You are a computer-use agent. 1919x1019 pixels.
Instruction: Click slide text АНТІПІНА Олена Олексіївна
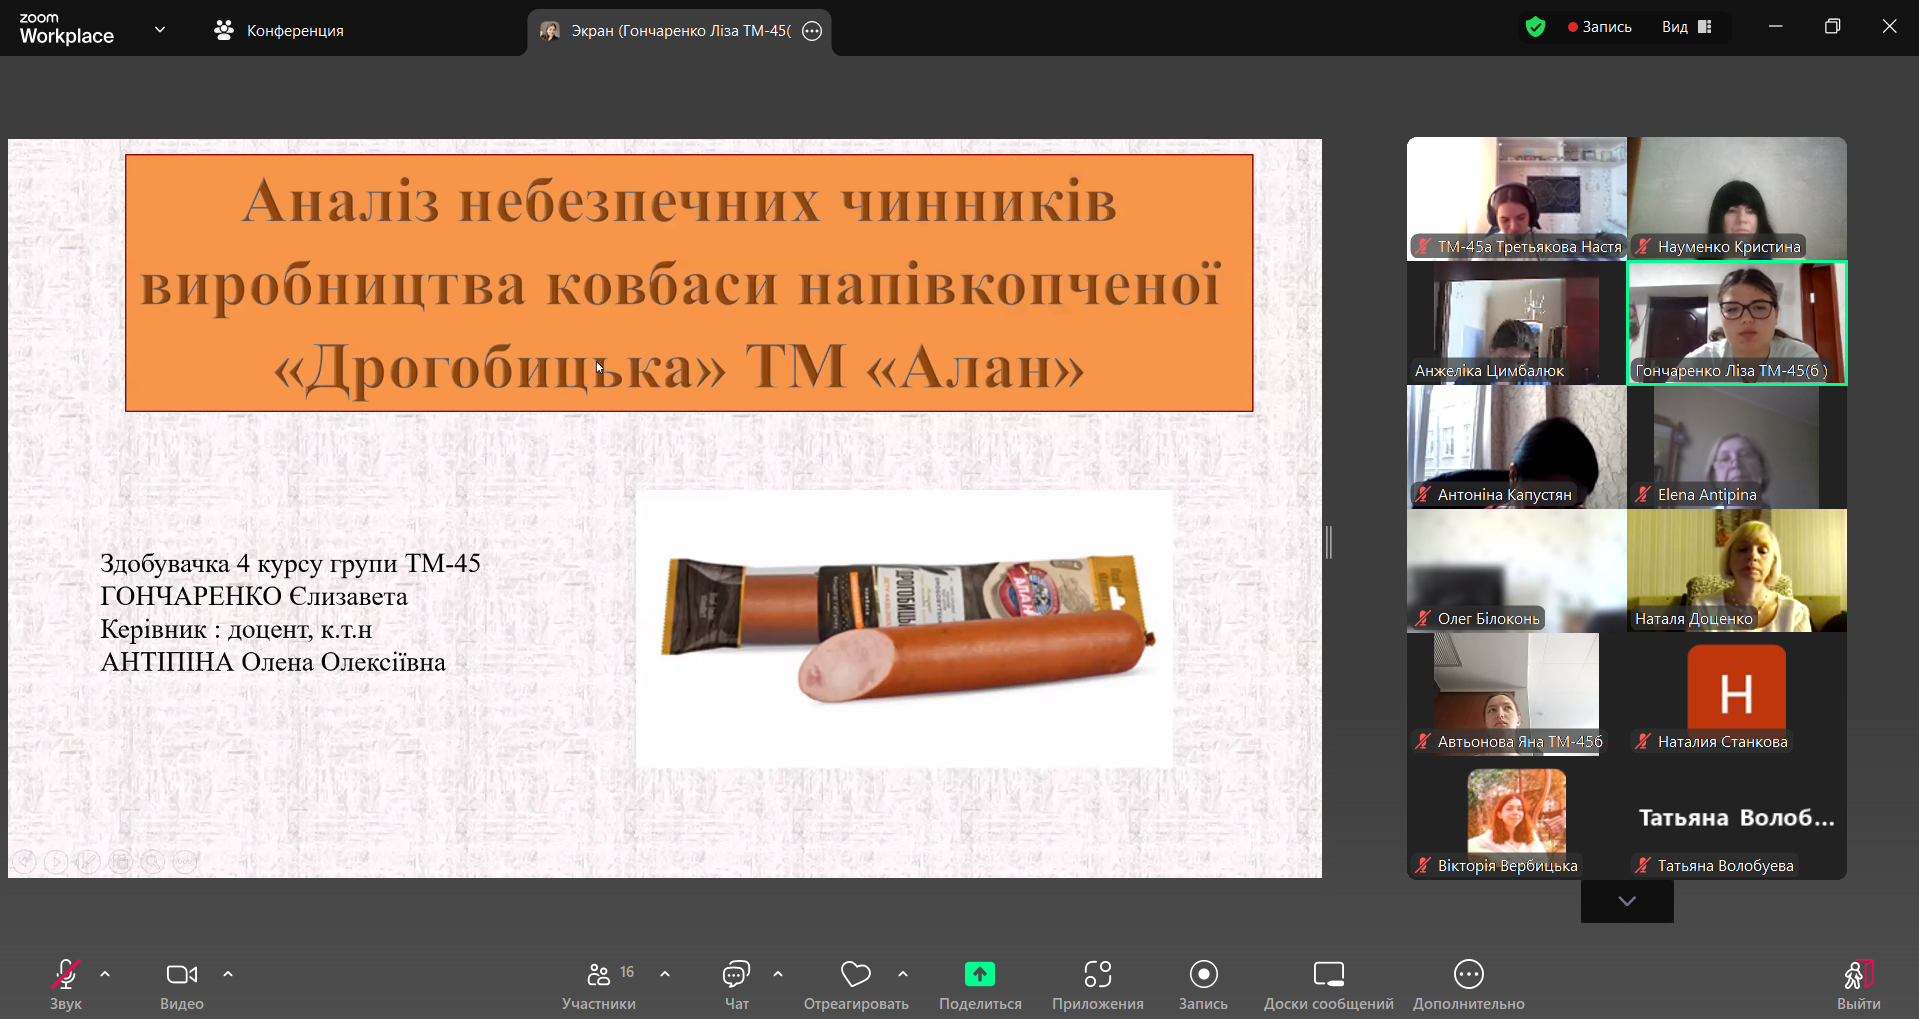point(273,662)
